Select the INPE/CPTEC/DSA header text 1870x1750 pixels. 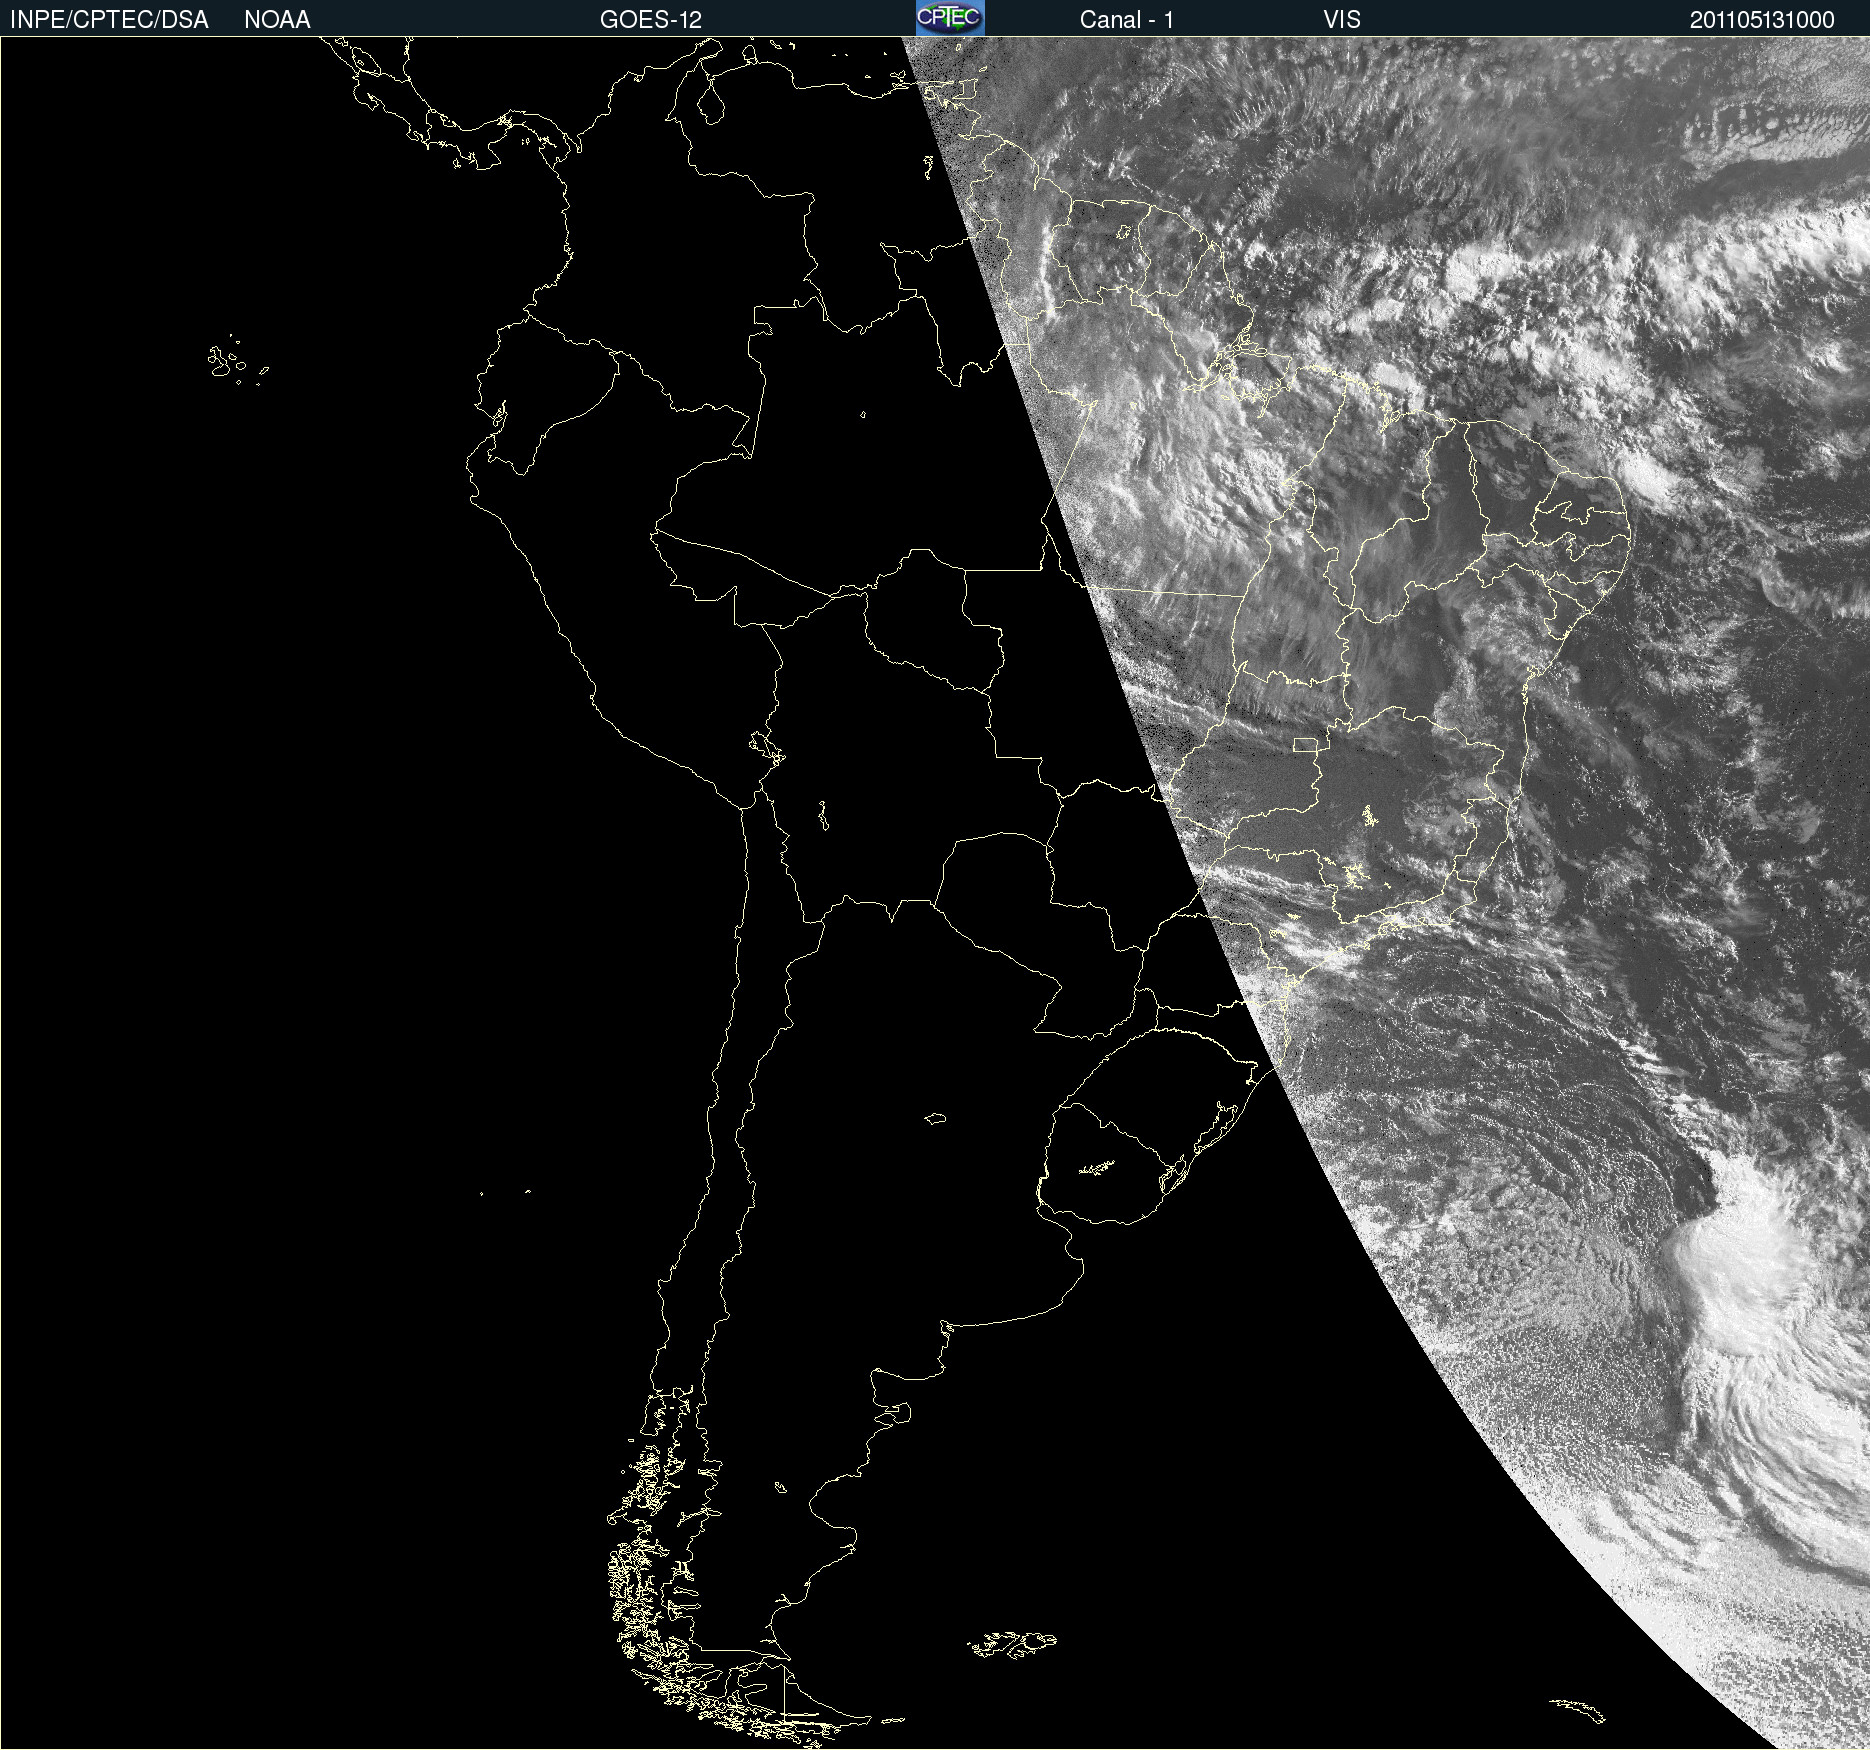coord(109,20)
